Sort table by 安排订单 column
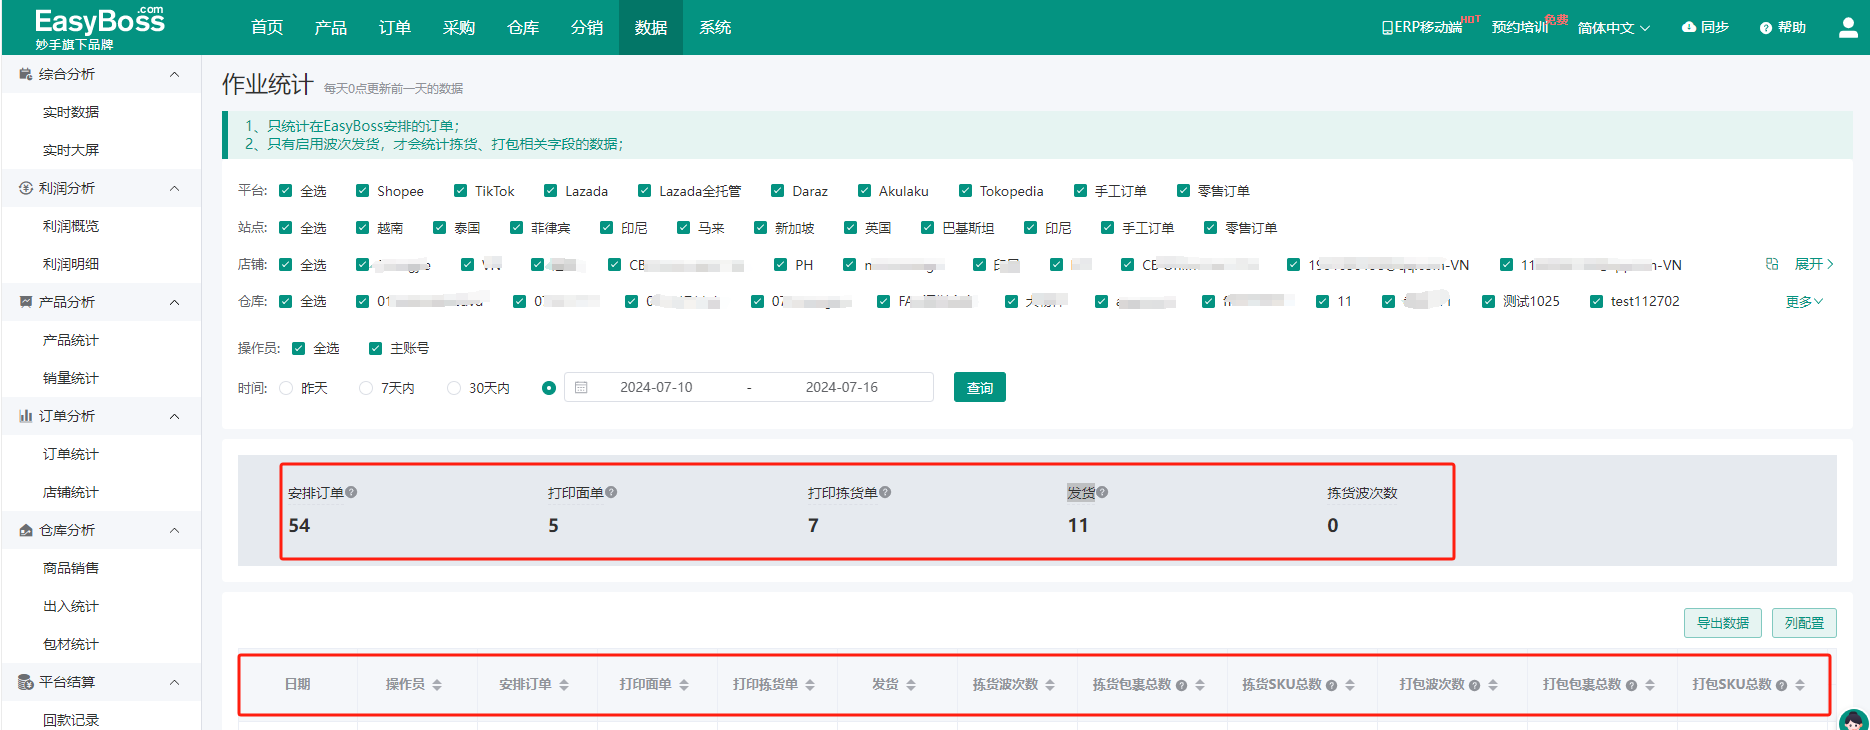 pos(564,685)
